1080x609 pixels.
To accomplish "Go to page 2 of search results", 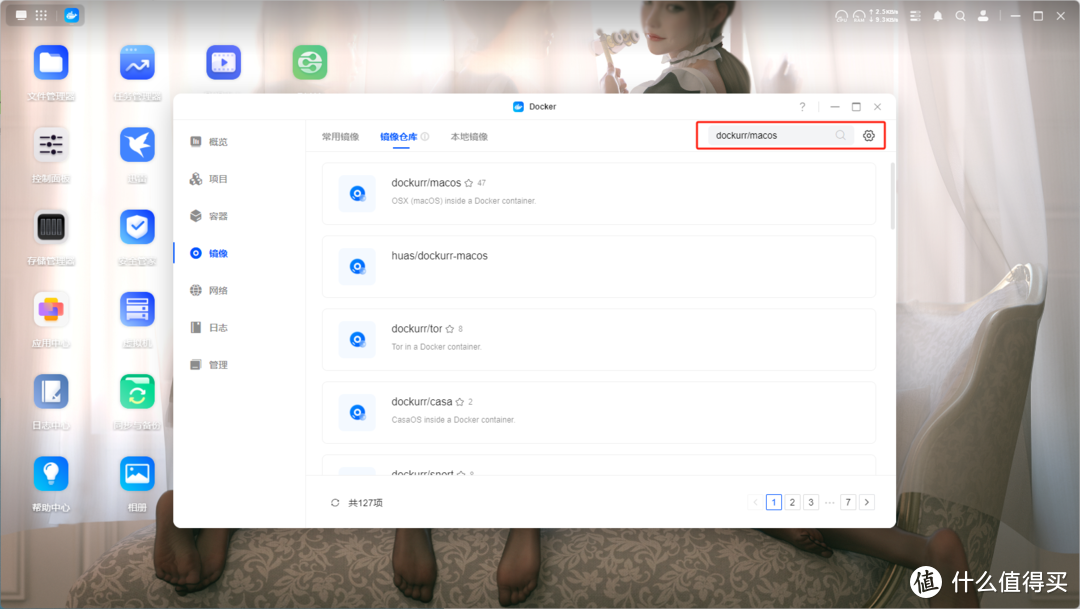I will click(791, 502).
